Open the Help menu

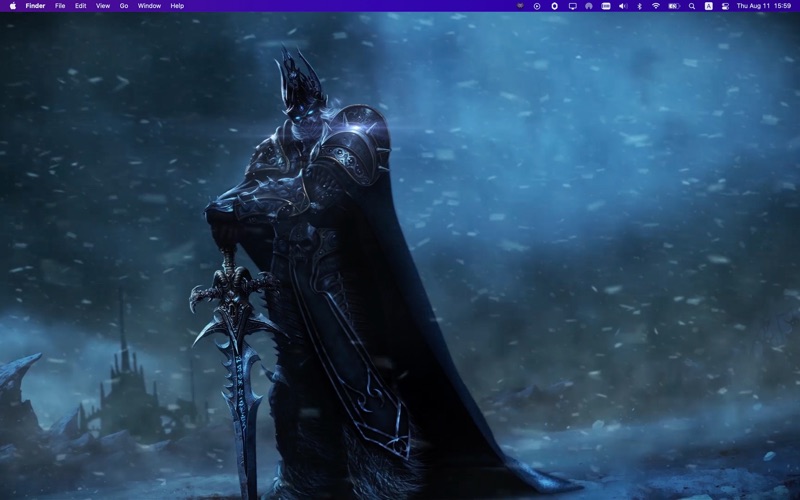177,6
